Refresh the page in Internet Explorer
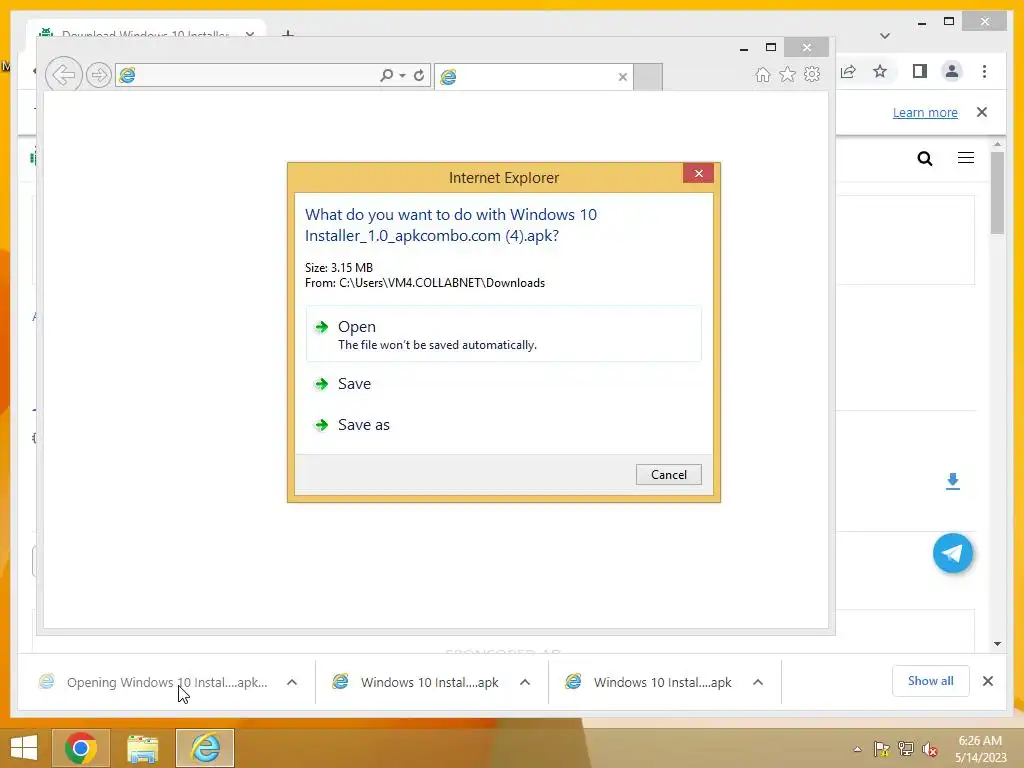Screen dimensions: 1024x768 pyautogui.click(x=419, y=76)
